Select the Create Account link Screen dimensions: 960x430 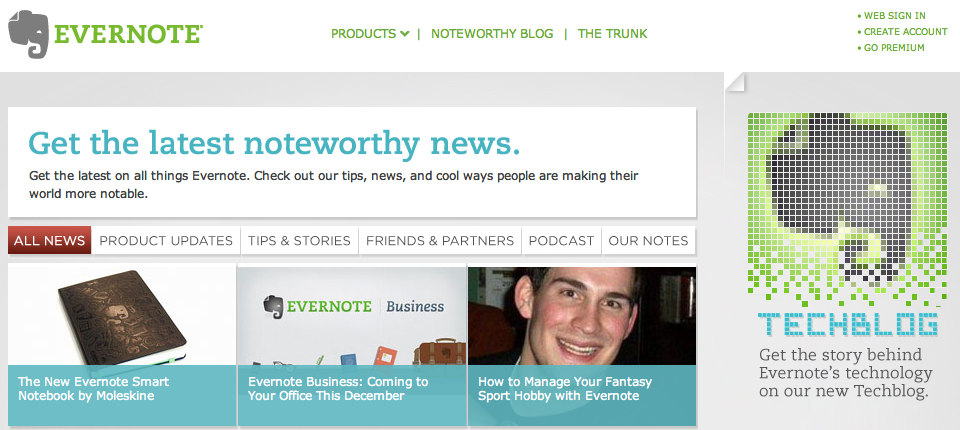[906, 32]
